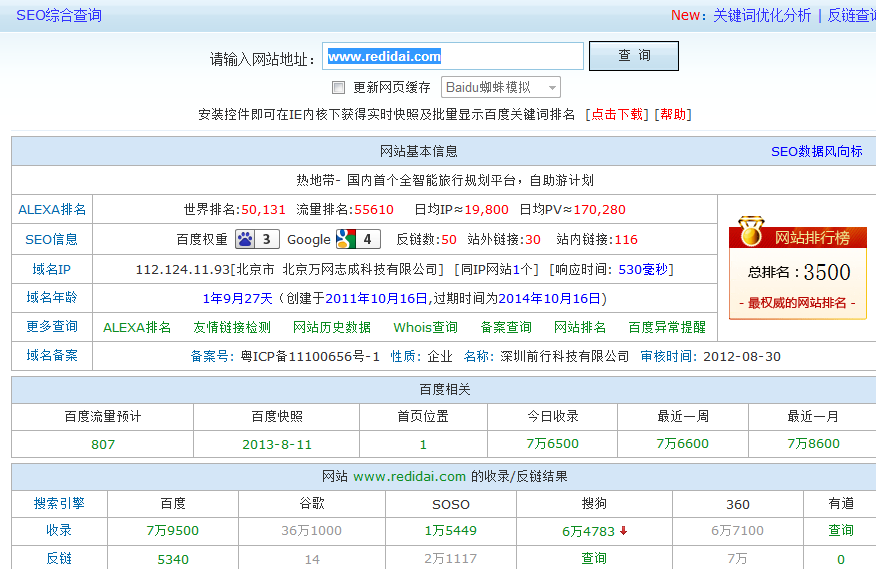Click the 域名备案 row label
876x569 pixels.
(51, 355)
